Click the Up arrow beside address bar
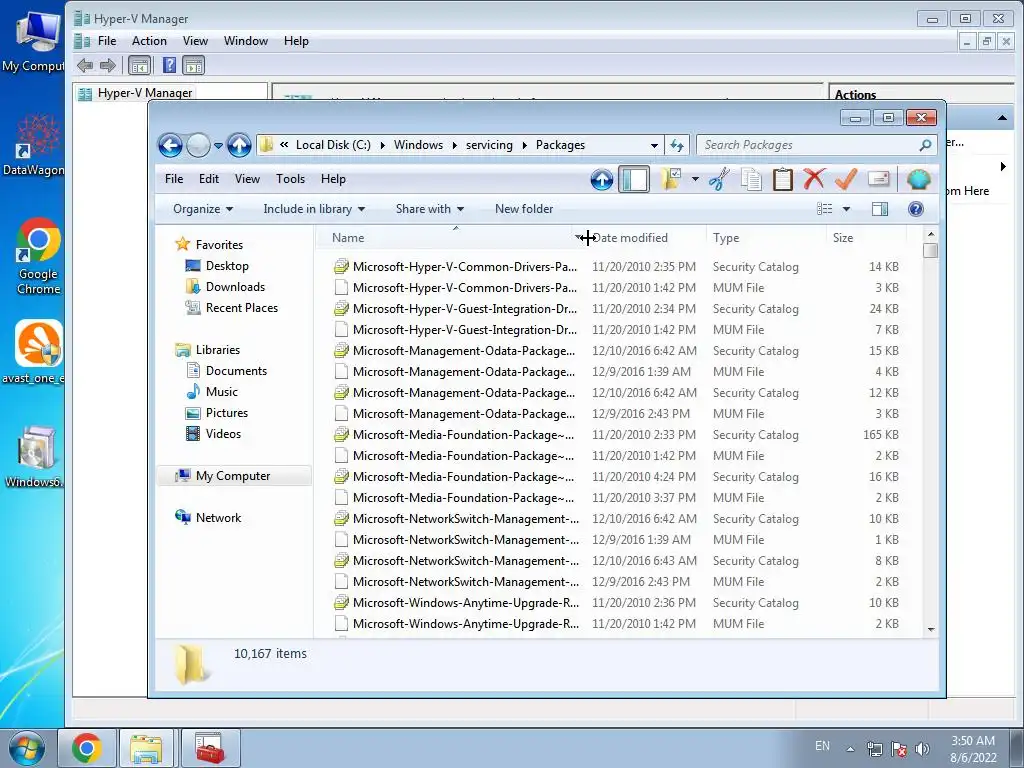Screen dimensions: 1024x768 tap(239, 145)
